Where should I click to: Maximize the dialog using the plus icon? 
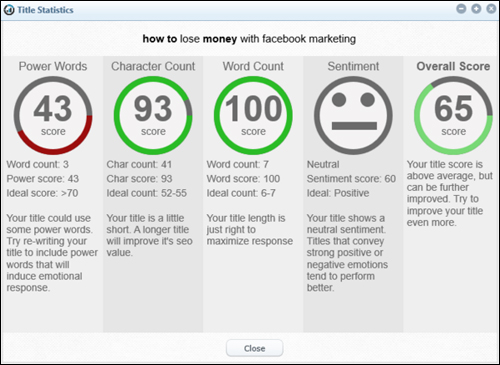click(x=476, y=9)
